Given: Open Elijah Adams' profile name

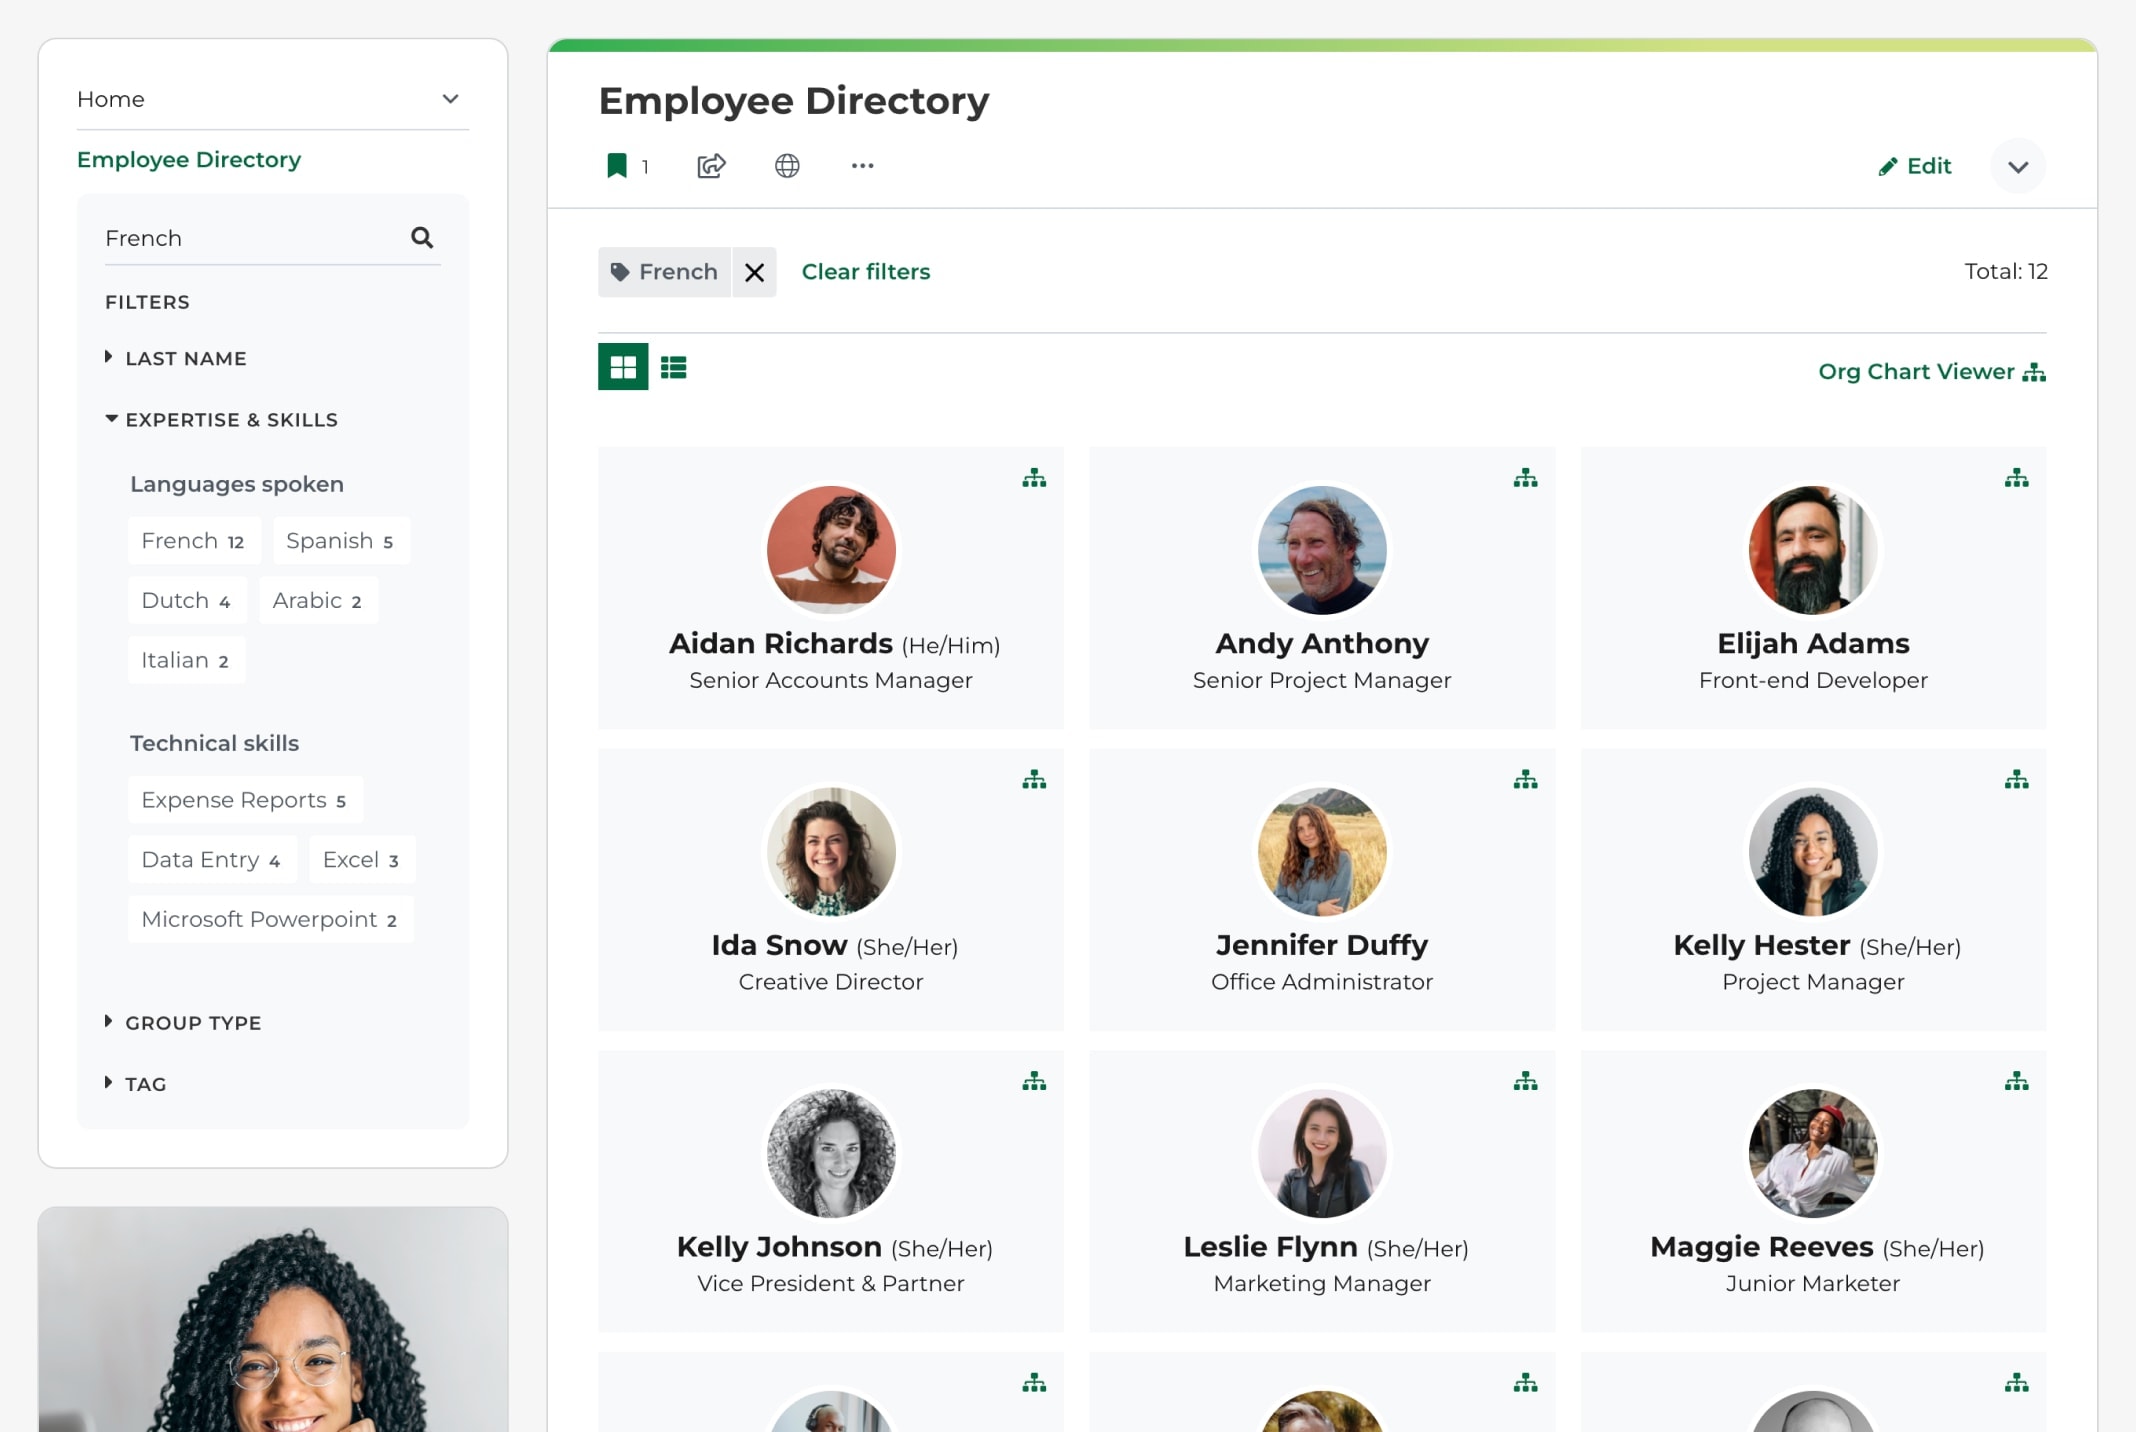Looking at the screenshot, I should coord(1813,643).
